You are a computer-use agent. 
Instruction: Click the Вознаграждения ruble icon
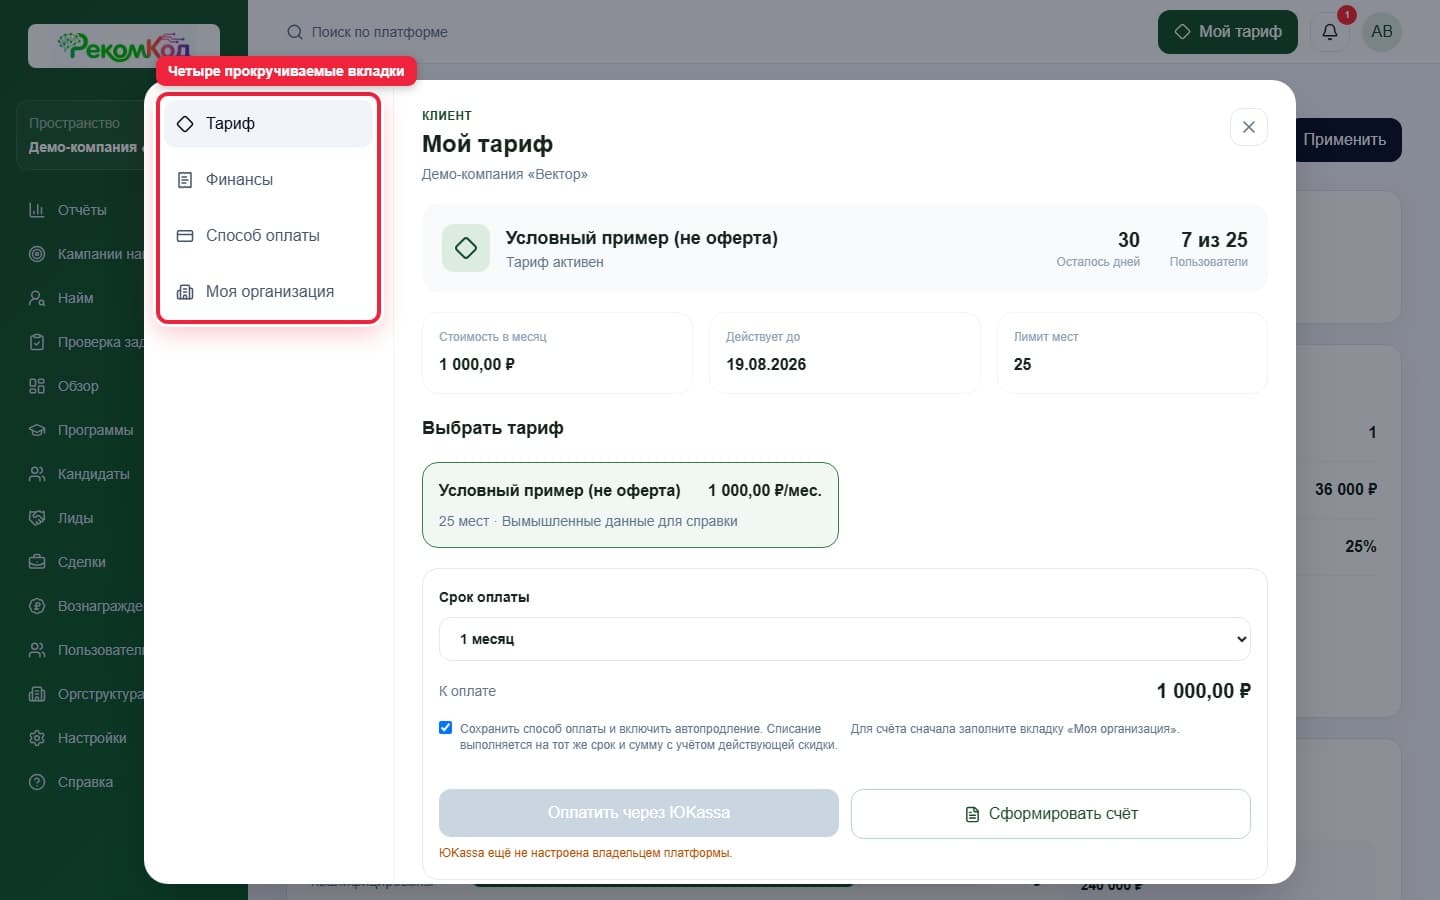[x=37, y=606]
